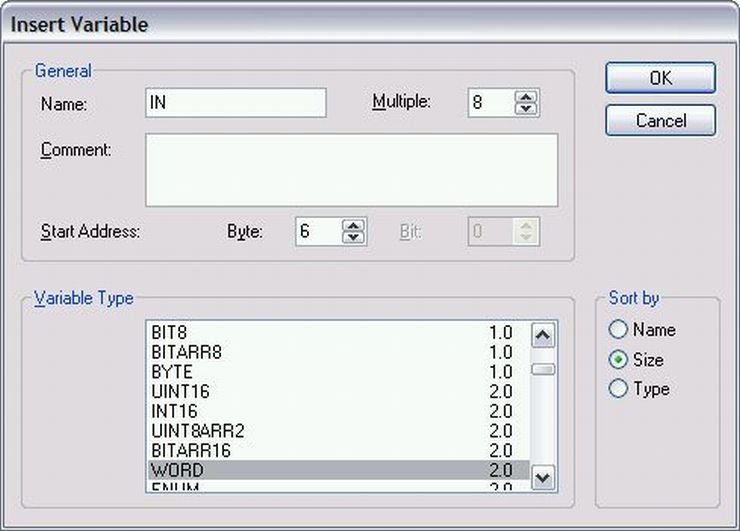The height and width of the screenshot is (531, 740).
Task: Increase the Multiple count with up arrow
Action: 526,97
